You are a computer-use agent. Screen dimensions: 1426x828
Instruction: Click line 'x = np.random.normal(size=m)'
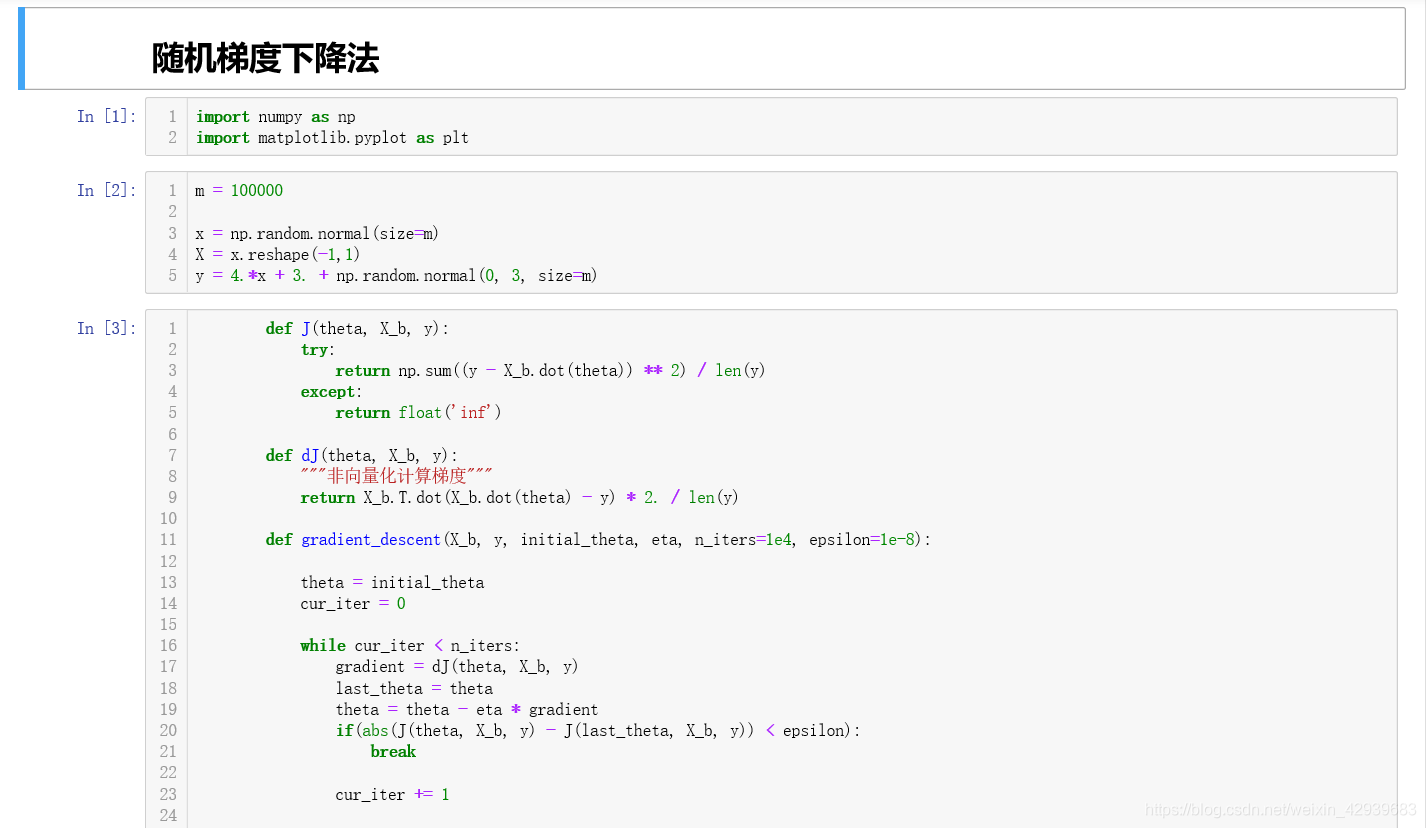[x=317, y=233]
